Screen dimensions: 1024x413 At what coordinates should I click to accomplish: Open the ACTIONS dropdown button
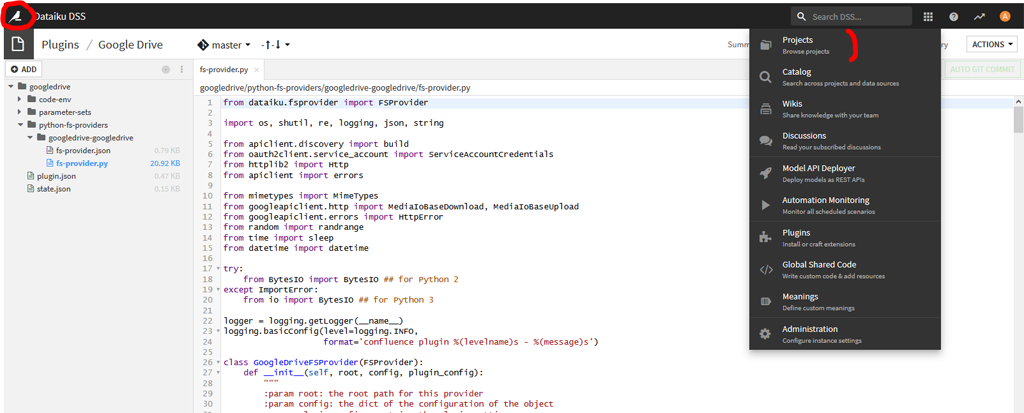[992, 44]
